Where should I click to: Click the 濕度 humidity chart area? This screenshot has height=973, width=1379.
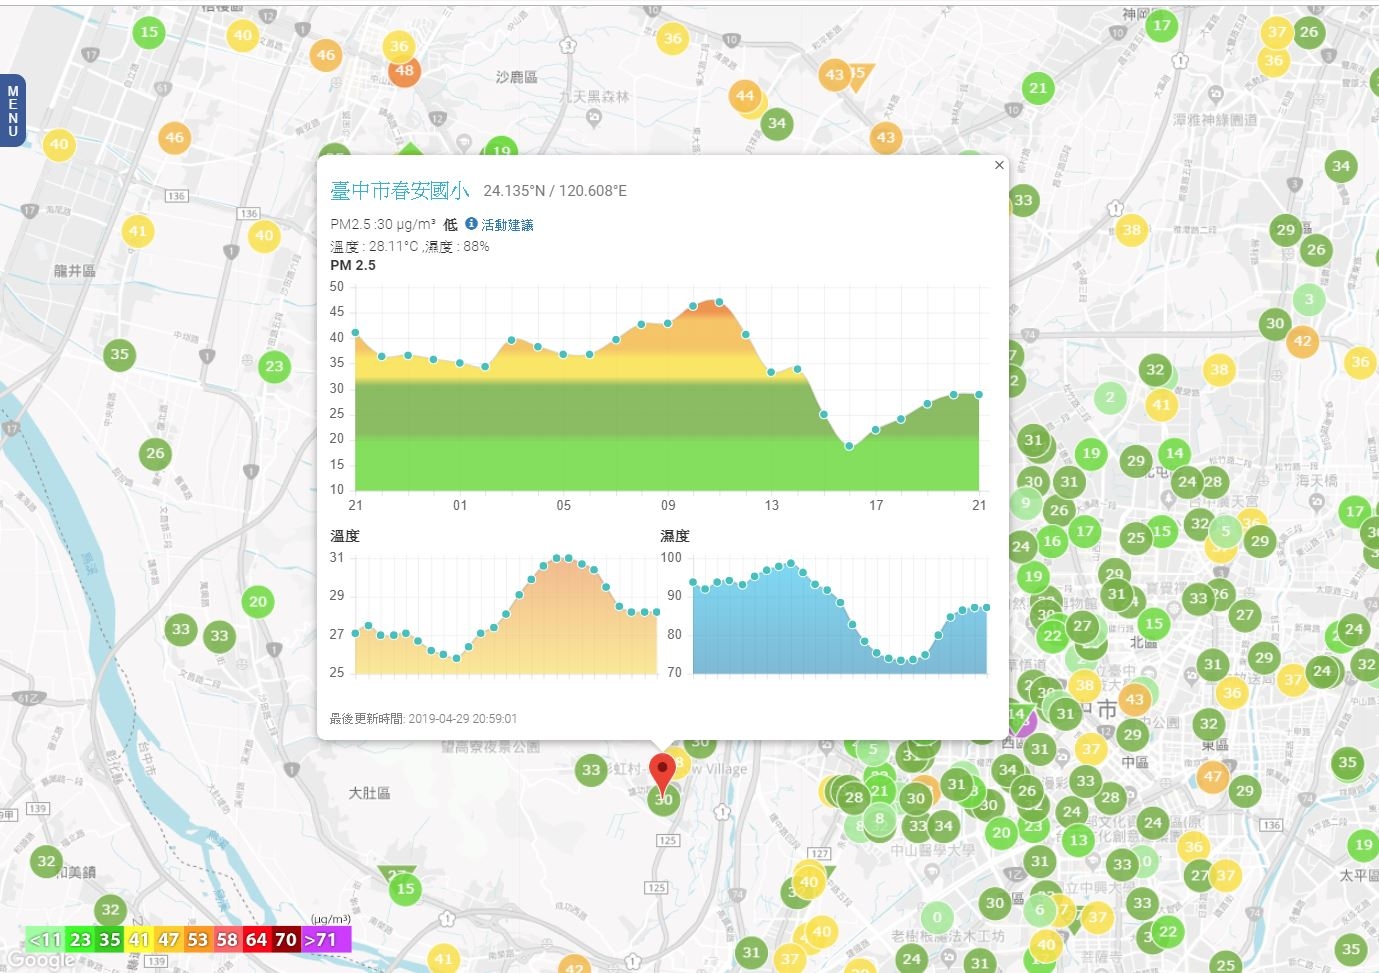tap(839, 616)
